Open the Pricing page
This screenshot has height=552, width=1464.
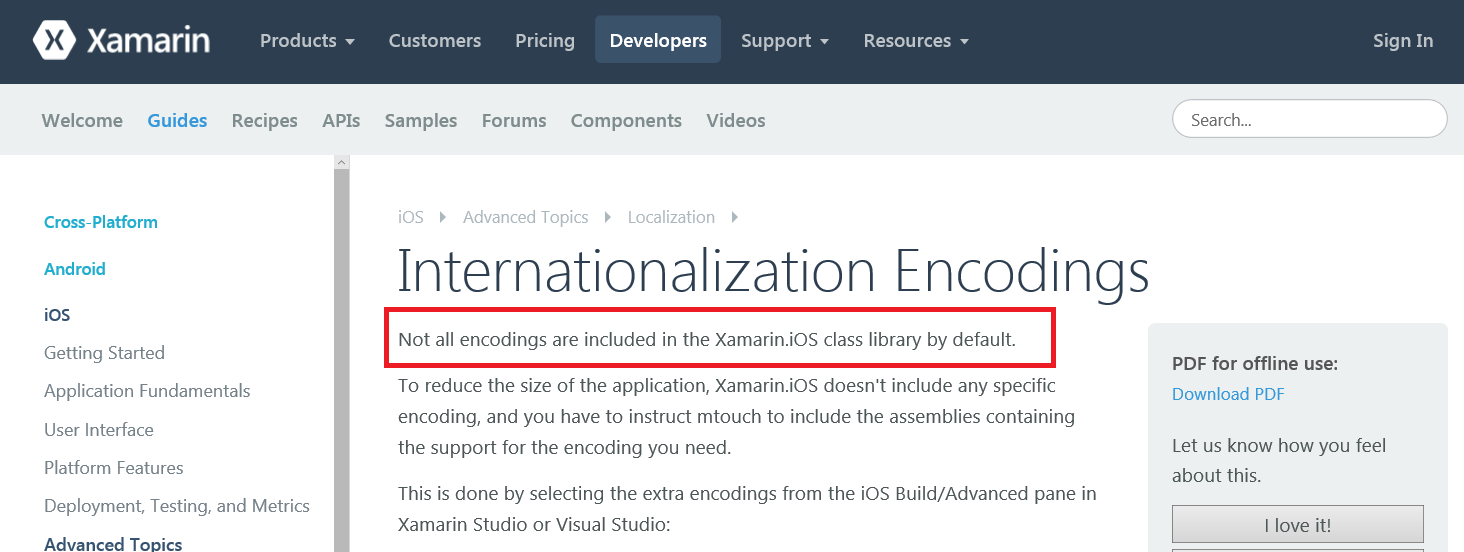click(x=545, y=41)
